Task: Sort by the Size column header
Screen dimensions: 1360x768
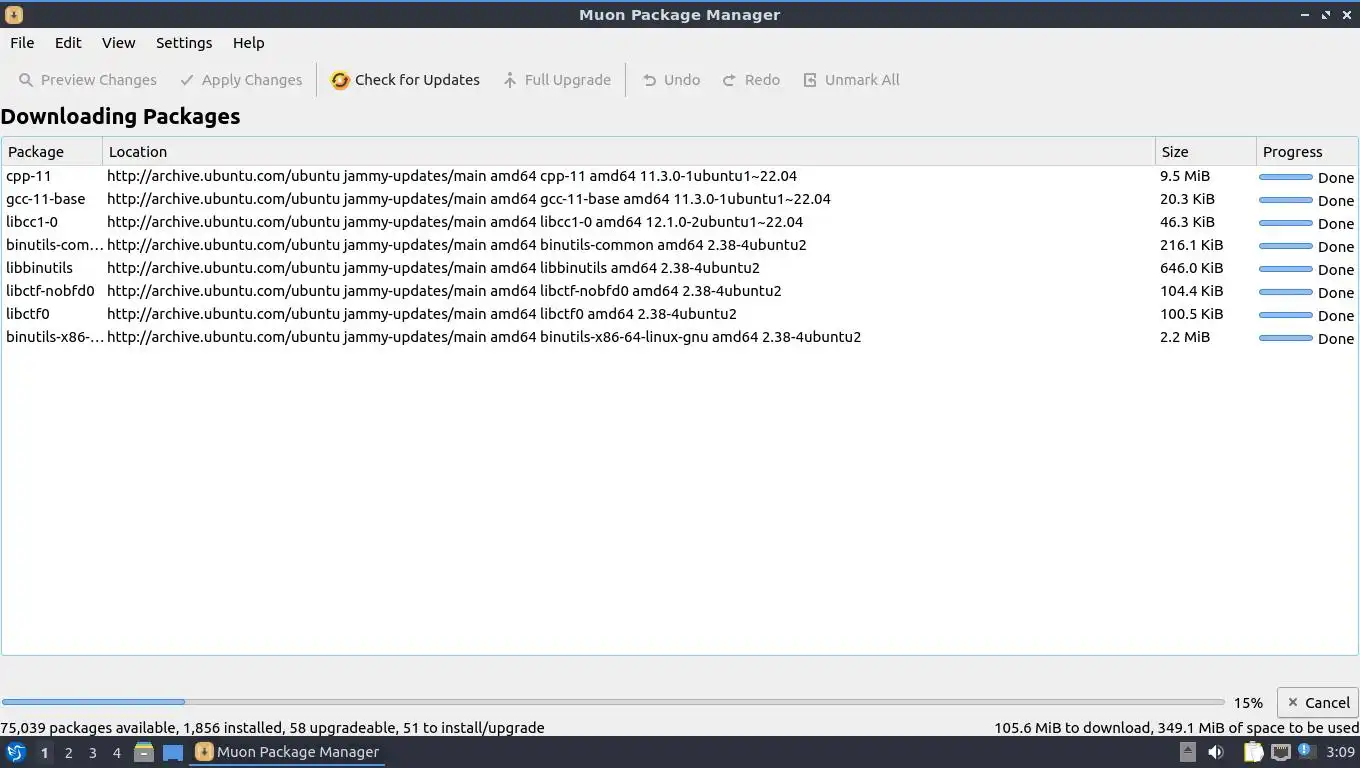Action: 1206,152
